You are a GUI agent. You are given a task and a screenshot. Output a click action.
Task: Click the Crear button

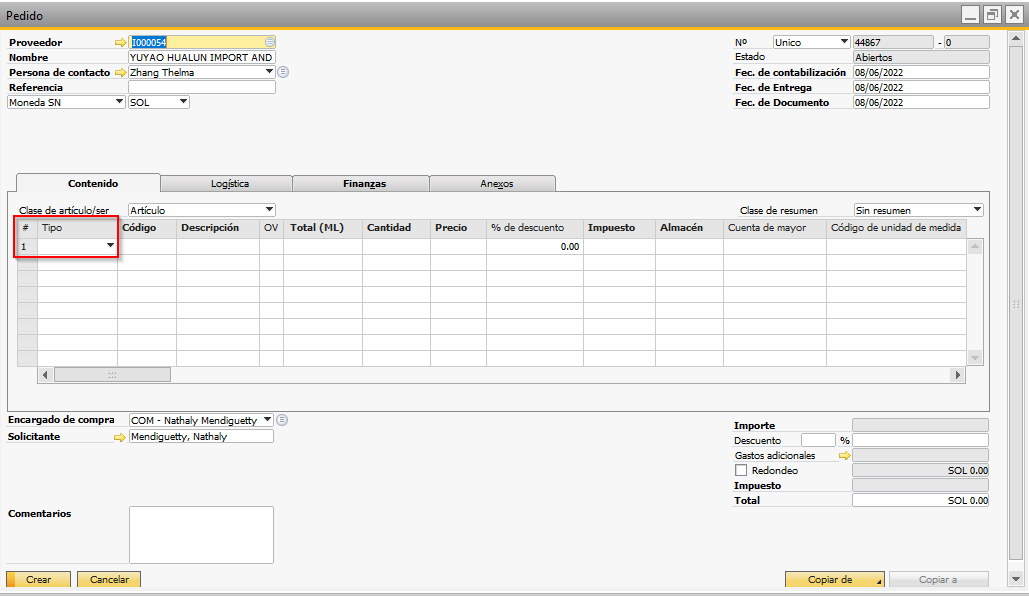tap(38, 579)
